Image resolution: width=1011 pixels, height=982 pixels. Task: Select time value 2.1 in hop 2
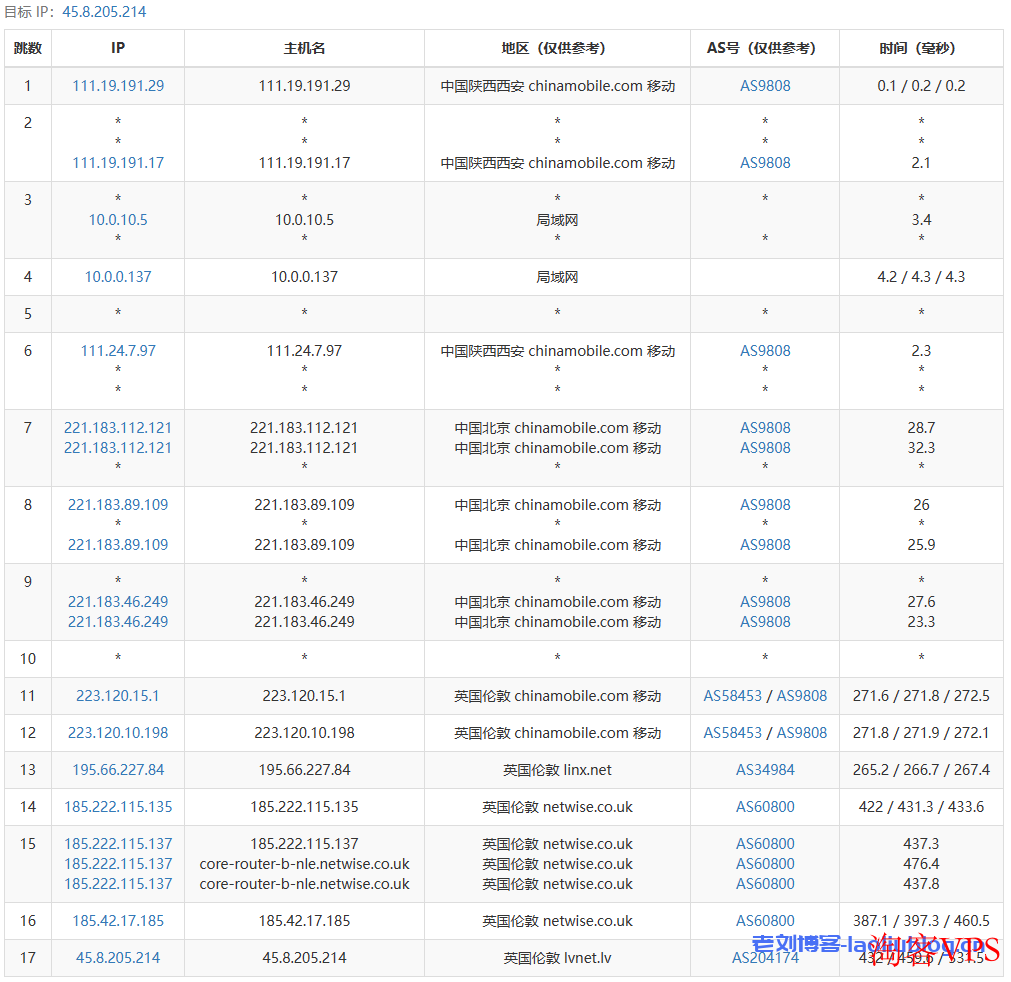tap(921, 162)
